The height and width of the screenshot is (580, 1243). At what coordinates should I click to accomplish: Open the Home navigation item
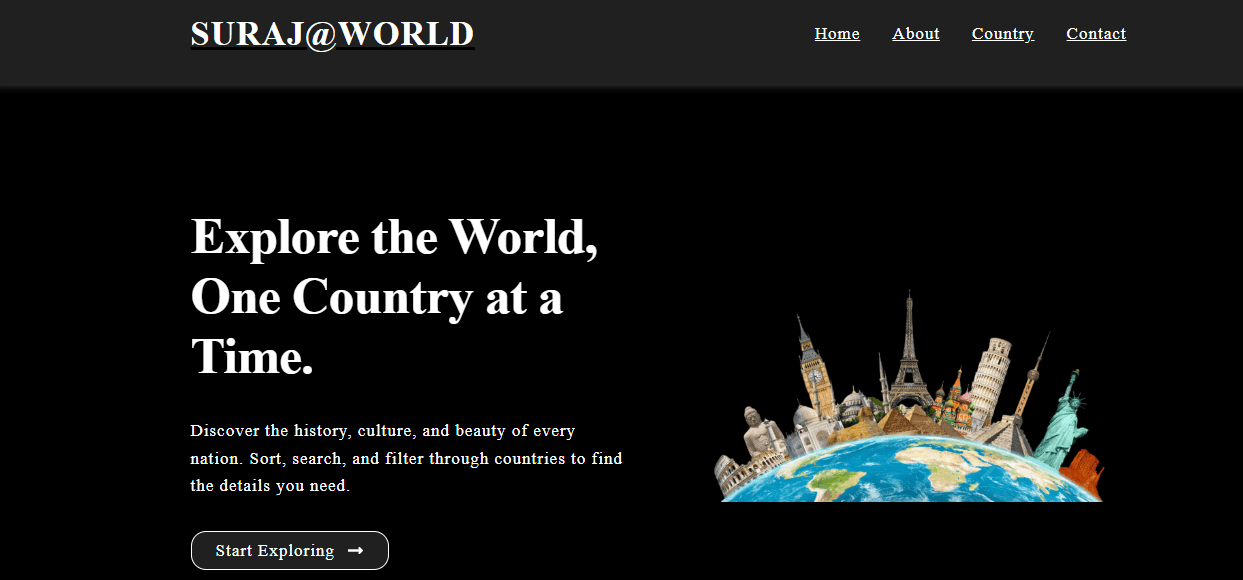836,33
